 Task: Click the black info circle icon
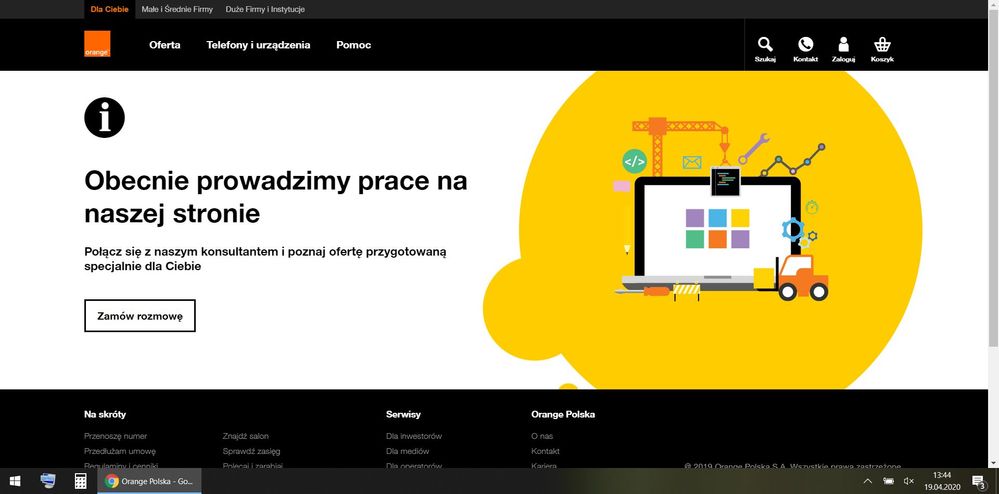(104, 117)
